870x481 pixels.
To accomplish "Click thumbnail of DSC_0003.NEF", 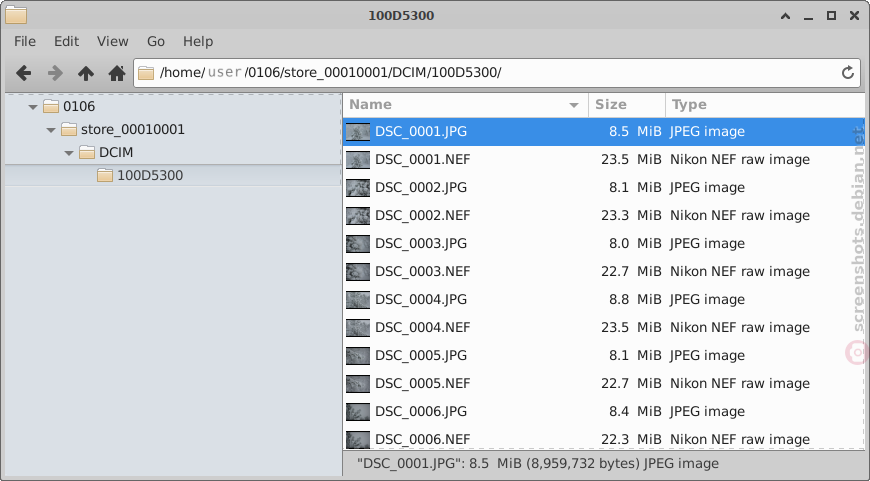I will click(x=358, y=272).
